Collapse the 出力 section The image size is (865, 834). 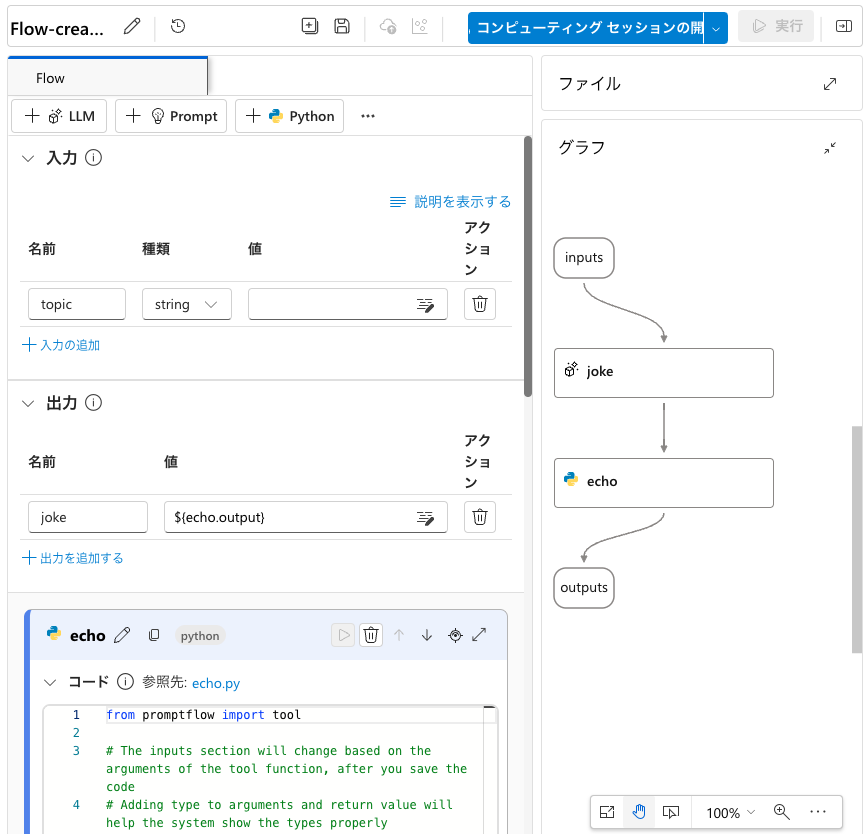click(28, 403)
